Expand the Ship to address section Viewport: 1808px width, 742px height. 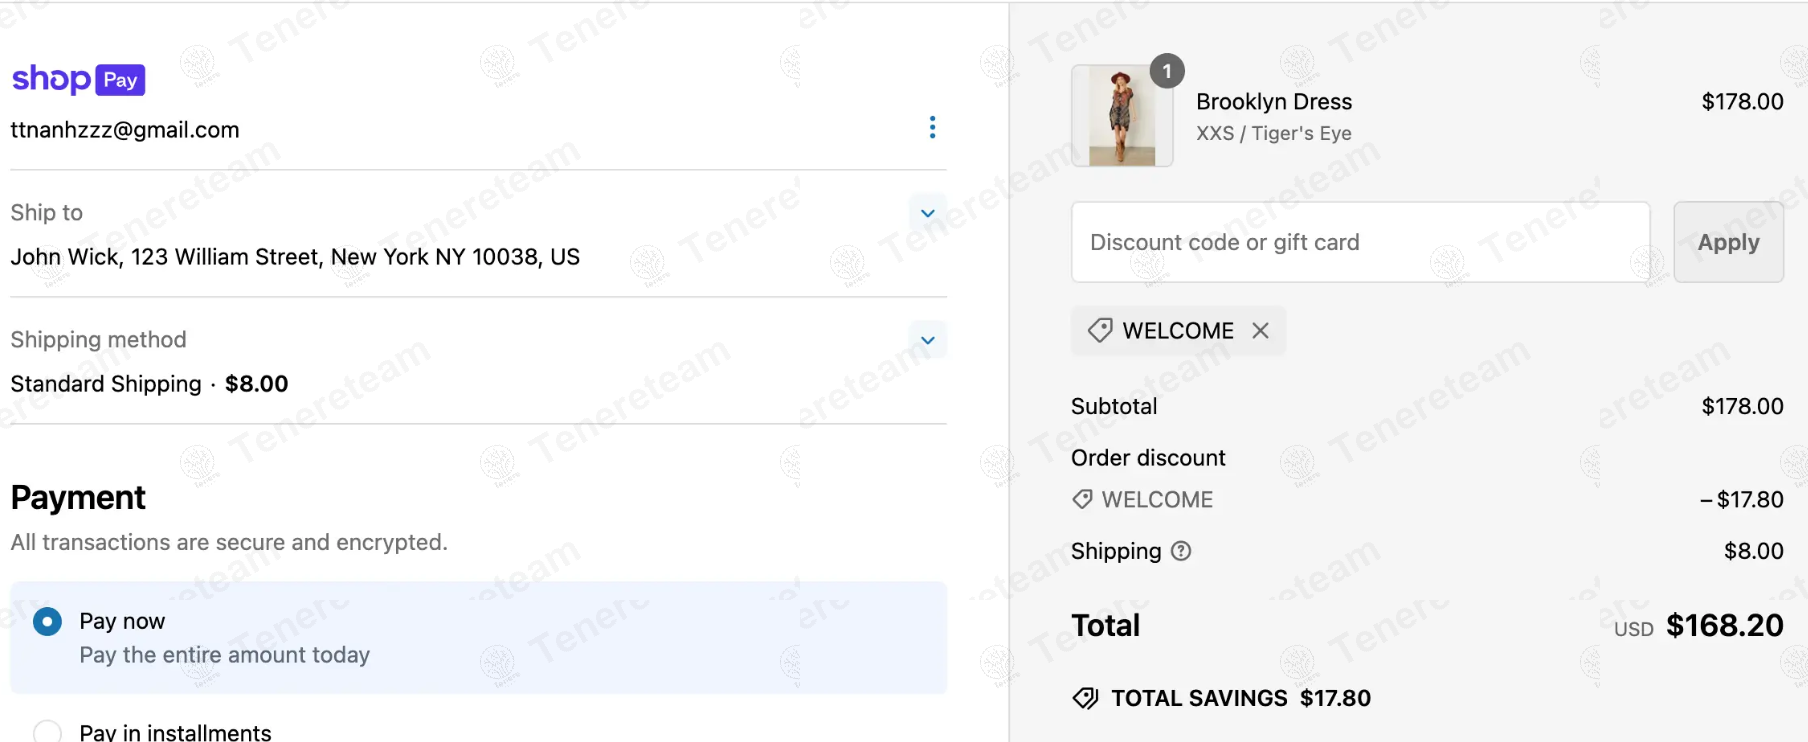927,213
